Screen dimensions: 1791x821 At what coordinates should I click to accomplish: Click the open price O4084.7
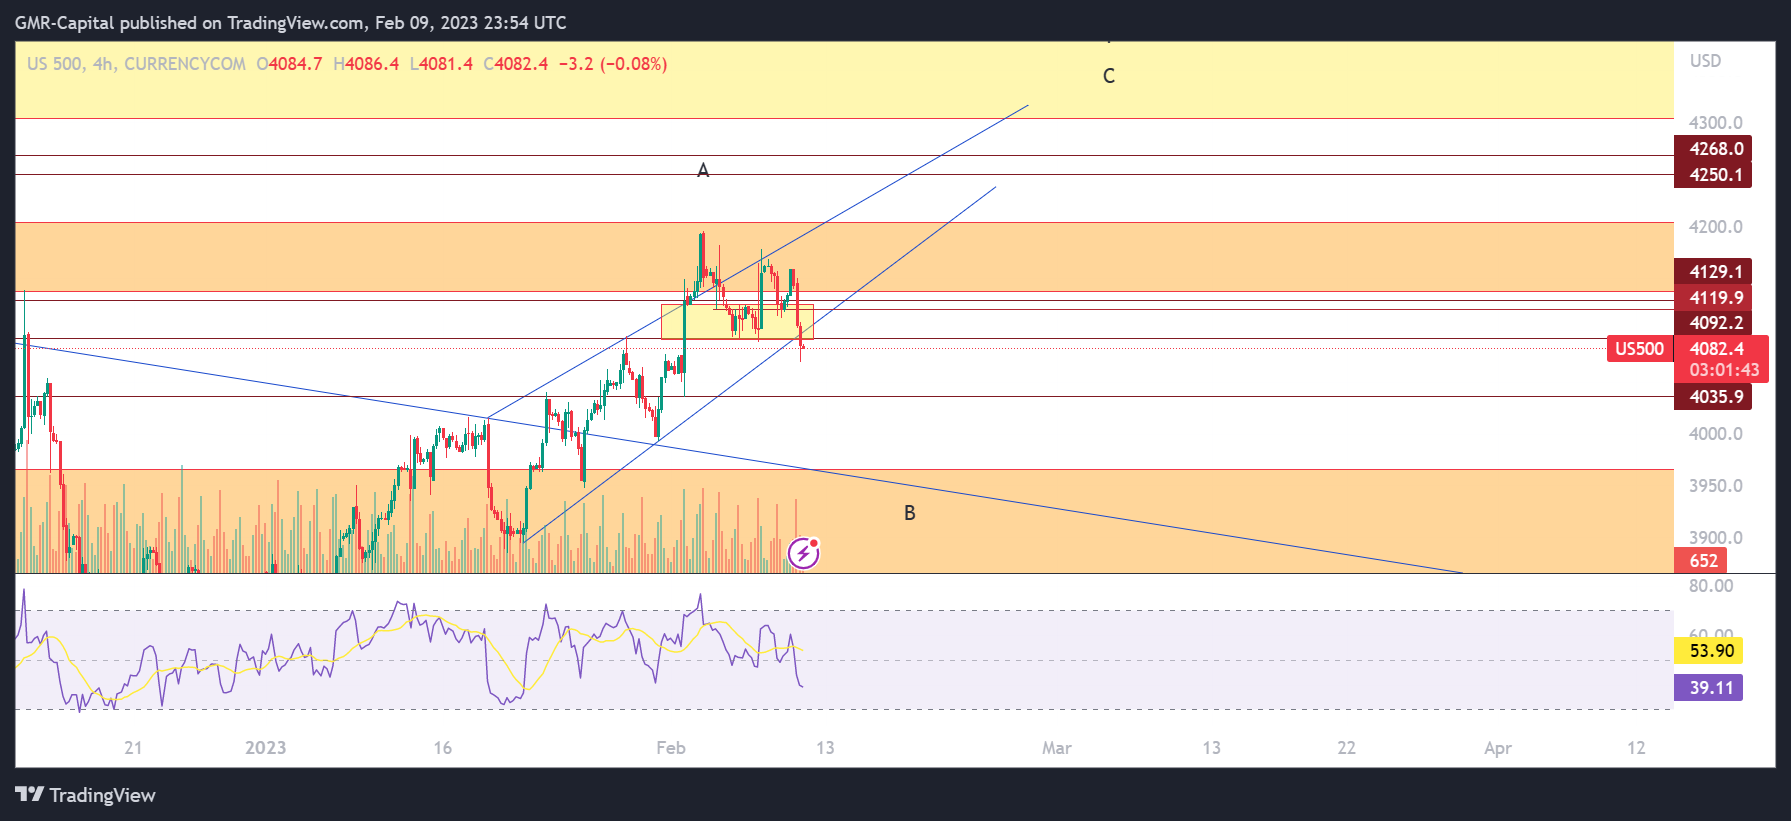click(290, 64)
